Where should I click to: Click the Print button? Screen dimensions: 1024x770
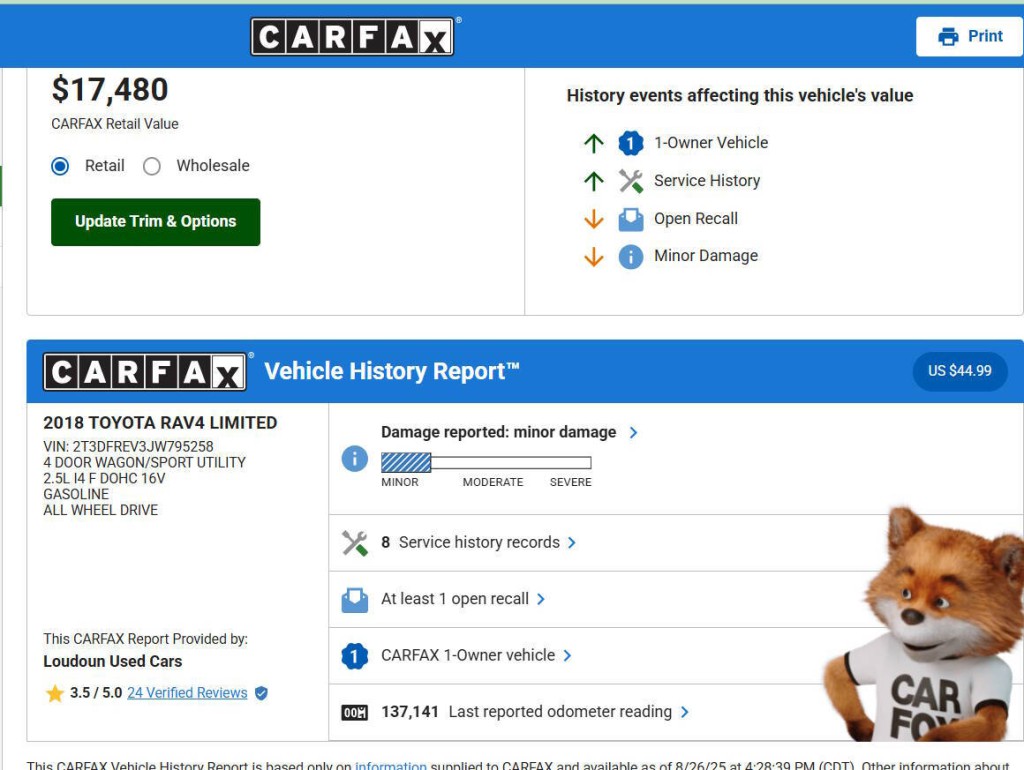point(970,37)
